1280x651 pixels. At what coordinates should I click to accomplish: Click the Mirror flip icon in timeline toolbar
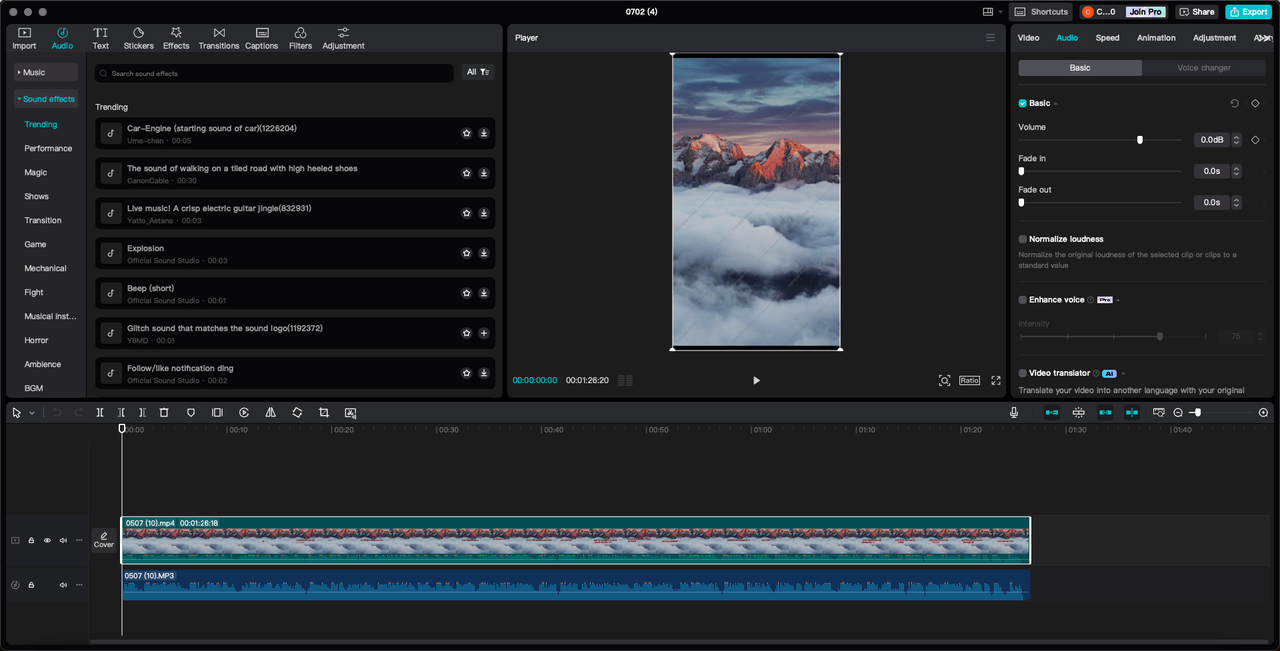coord(271,412)
